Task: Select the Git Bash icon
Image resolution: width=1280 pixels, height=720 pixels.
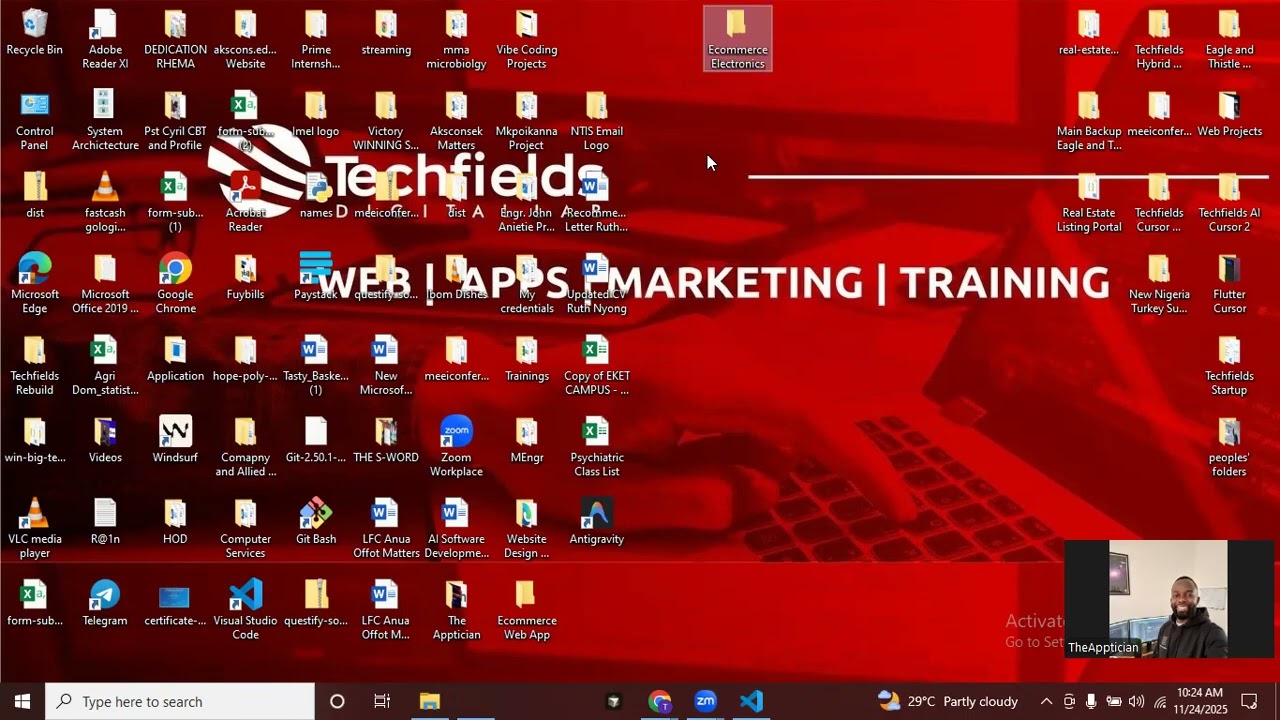Action: point(316,521)
